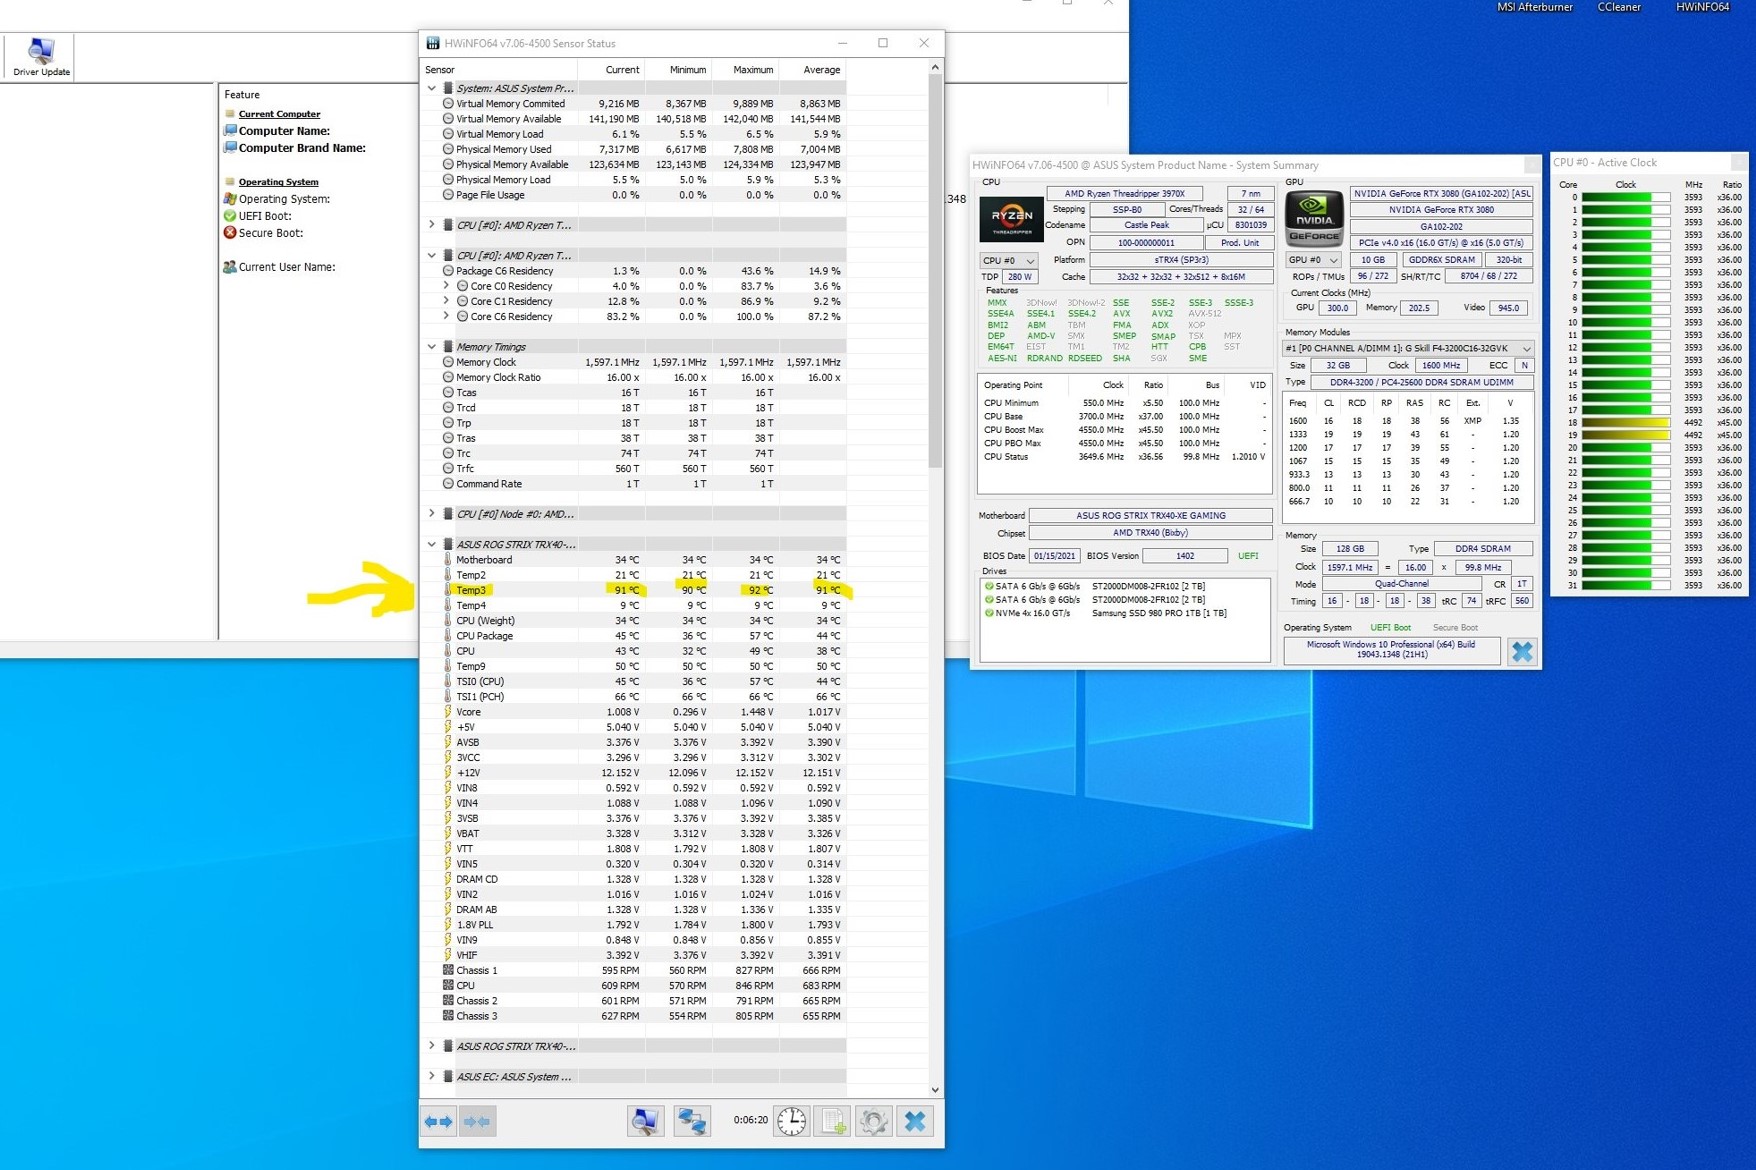
Task: Click the NVIDIA GeForce logo
Action: click(x=1314, y=219)
